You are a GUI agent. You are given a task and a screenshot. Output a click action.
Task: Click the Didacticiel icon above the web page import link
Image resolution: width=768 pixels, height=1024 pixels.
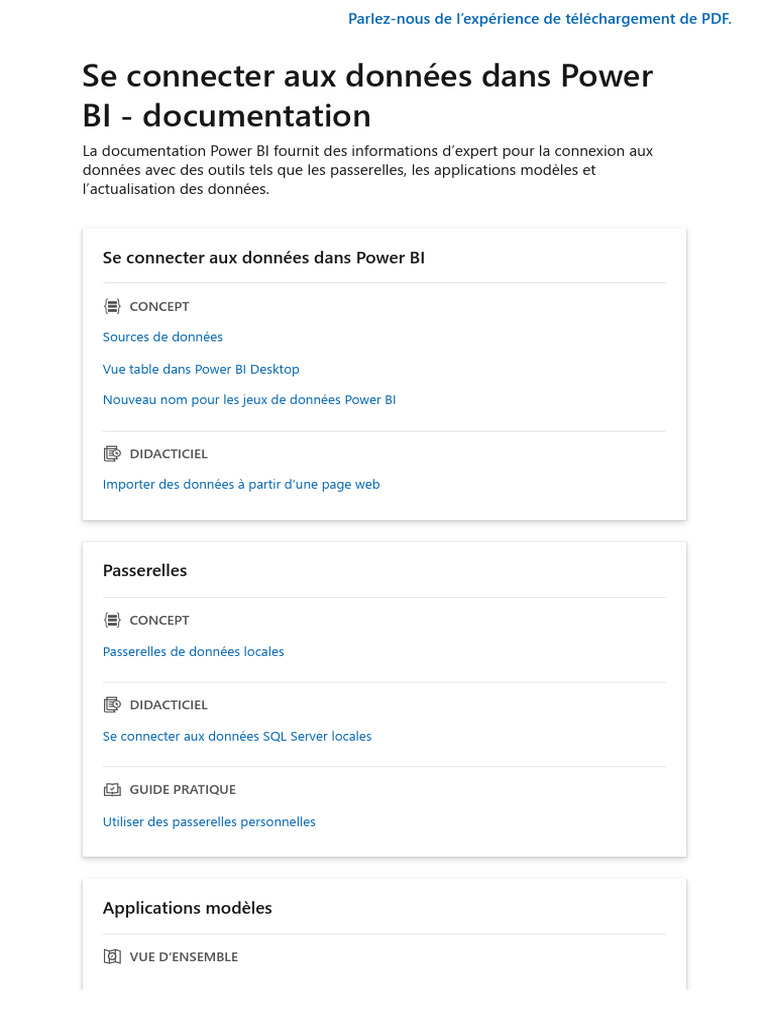point(112,454)
